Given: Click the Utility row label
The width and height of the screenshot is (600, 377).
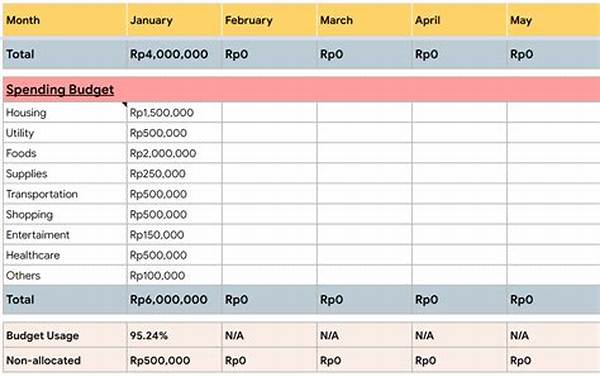Looking at the screenshot, I should pos(65,133).
